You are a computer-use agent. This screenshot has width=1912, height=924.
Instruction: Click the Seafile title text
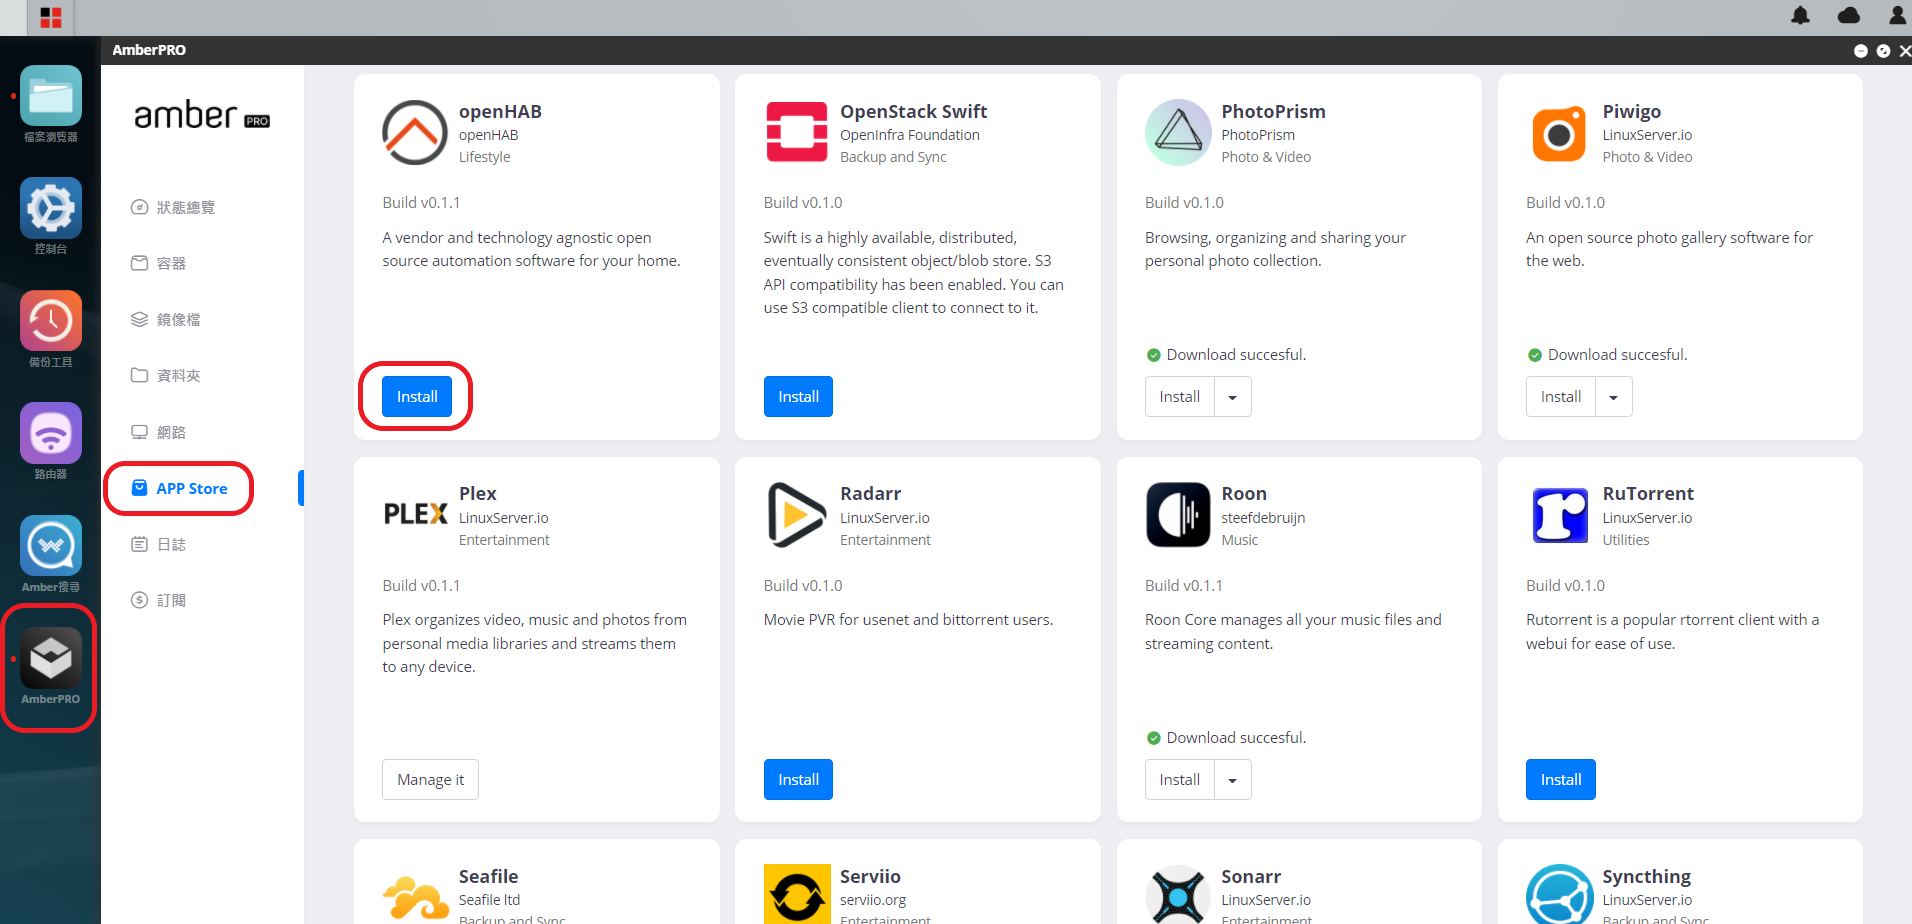488,876
